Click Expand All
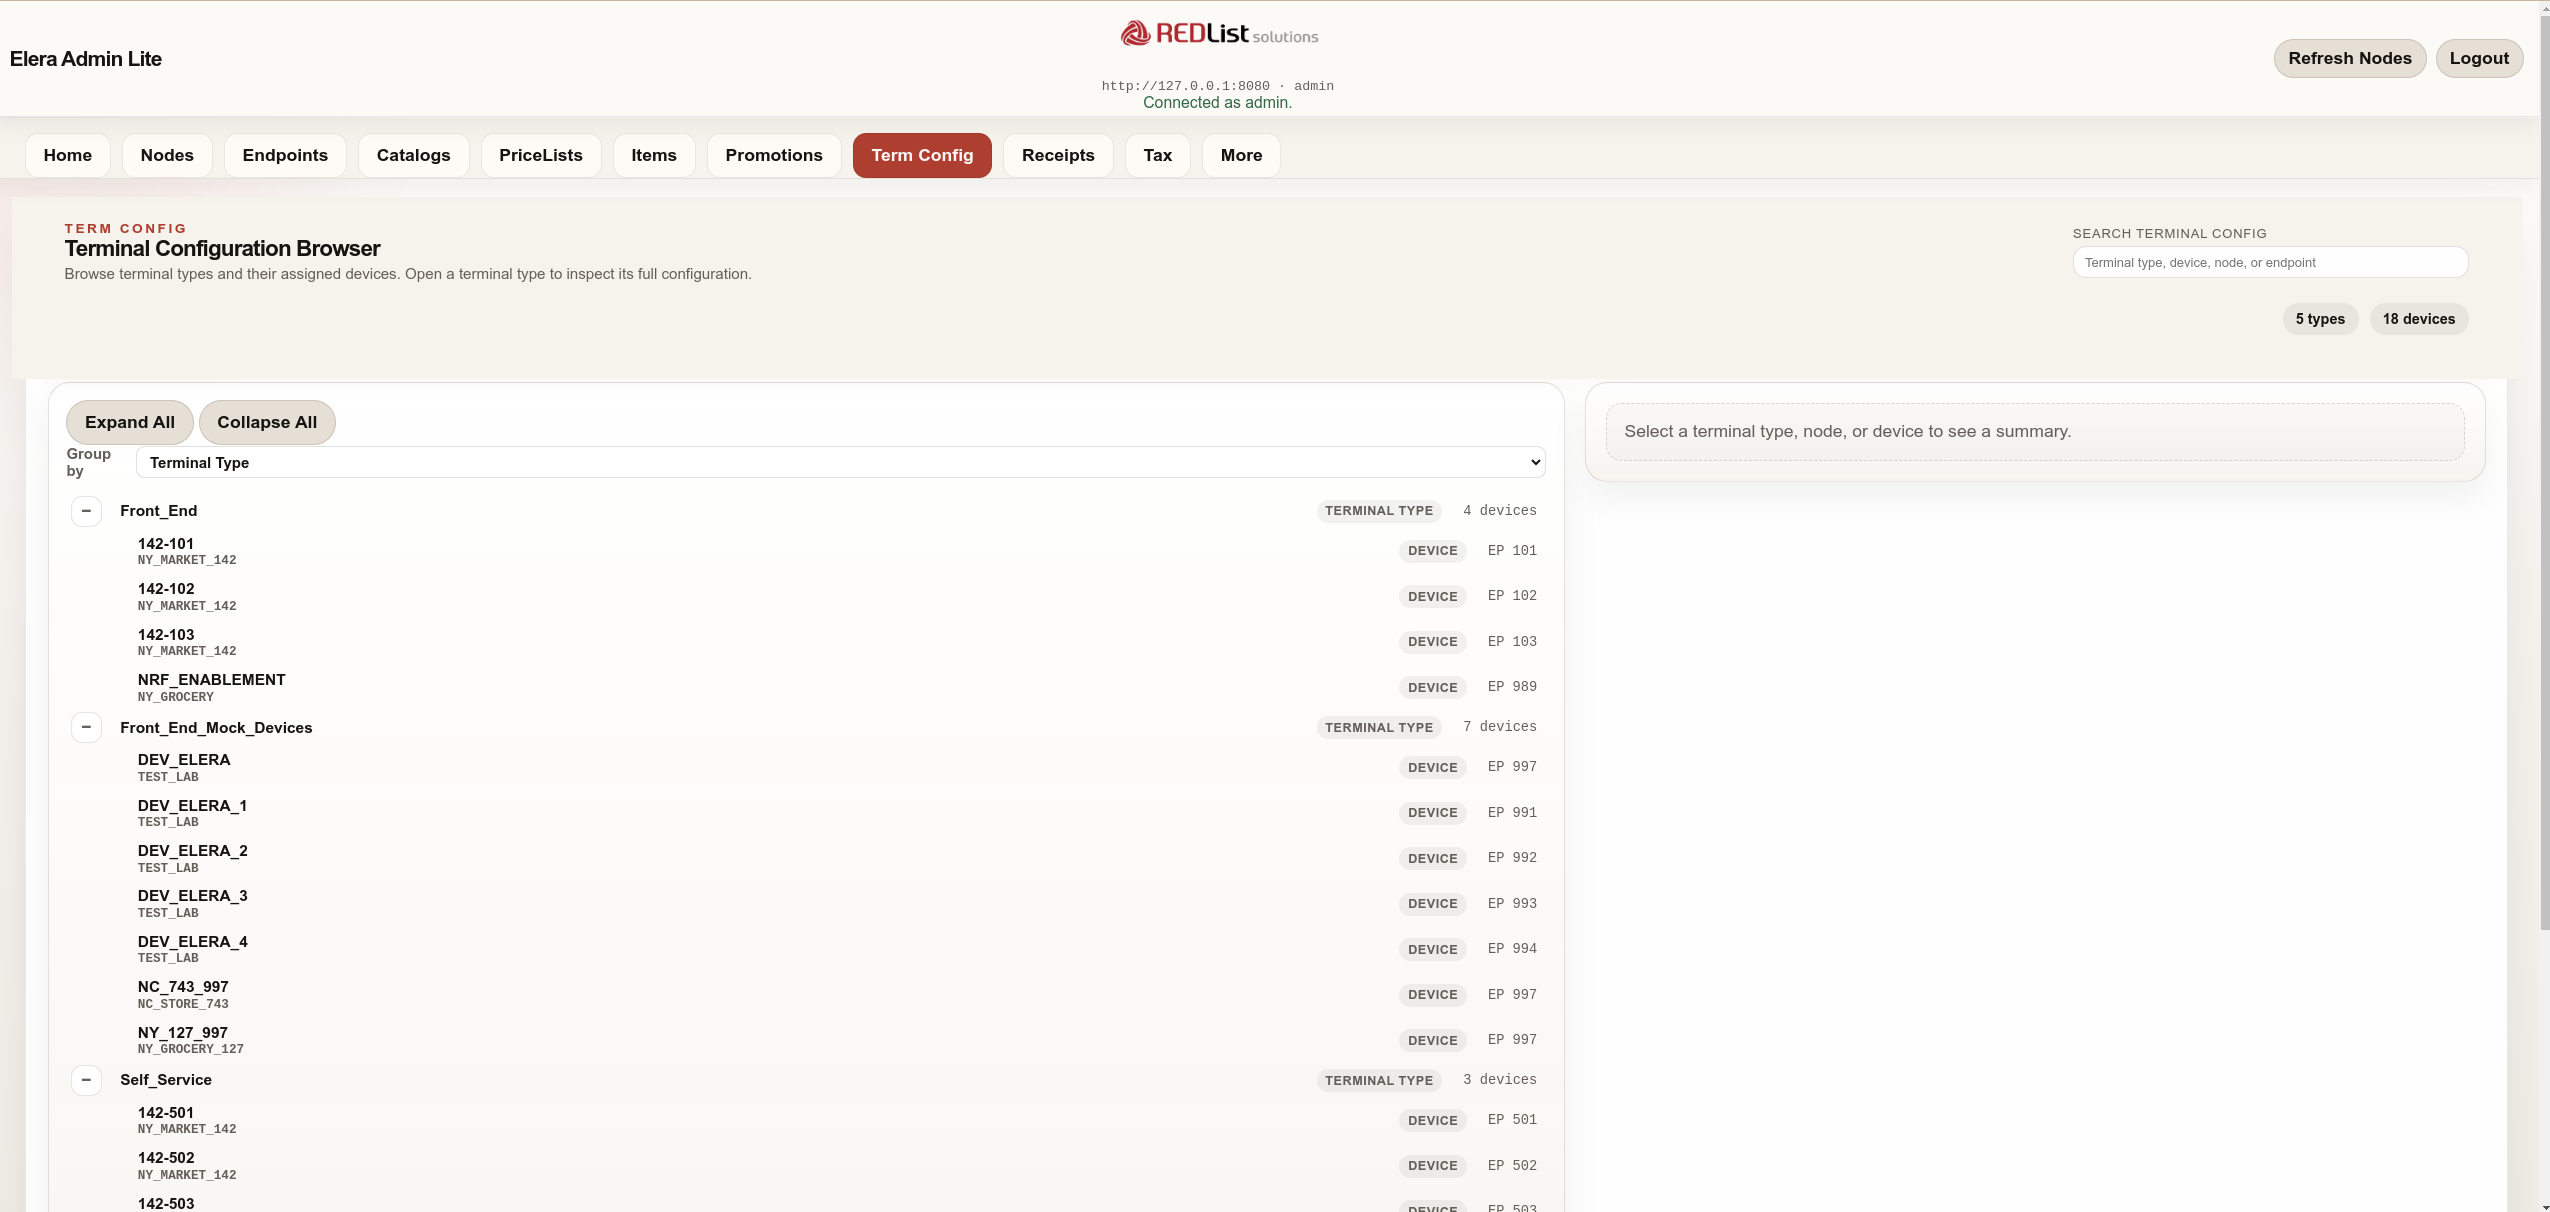Viewport: 2550px width, 1212px height. click(130, 422)
